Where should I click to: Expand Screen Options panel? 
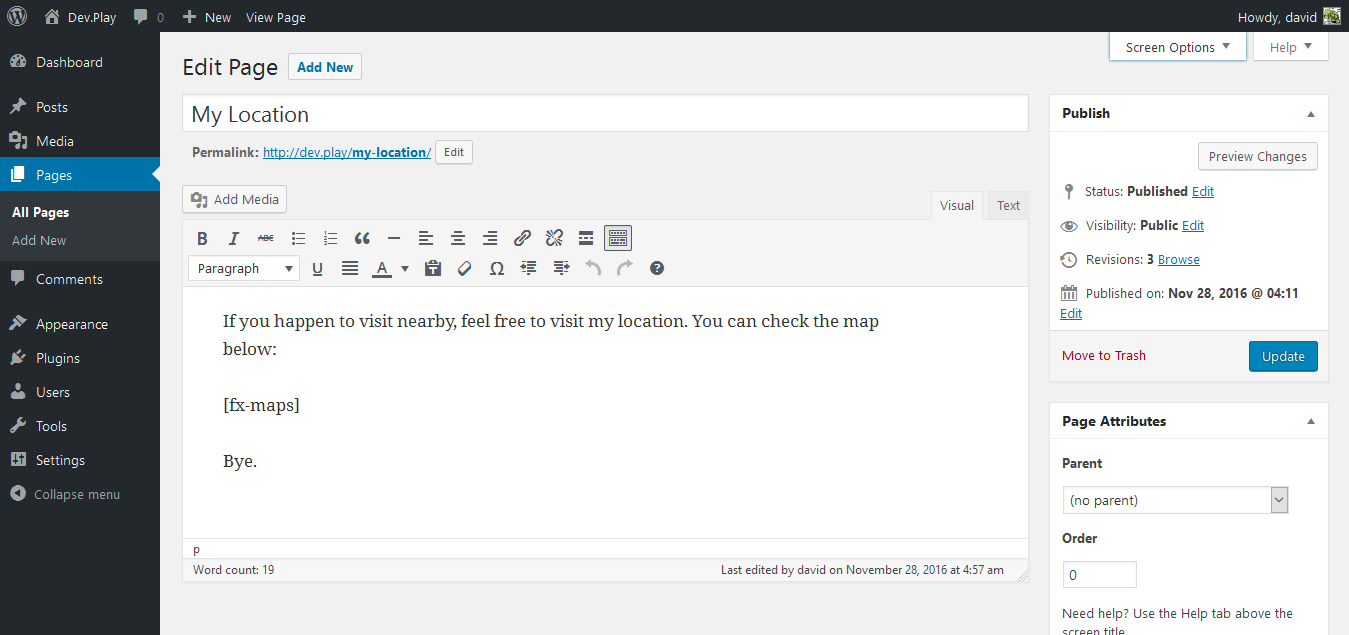(1178, 47)
